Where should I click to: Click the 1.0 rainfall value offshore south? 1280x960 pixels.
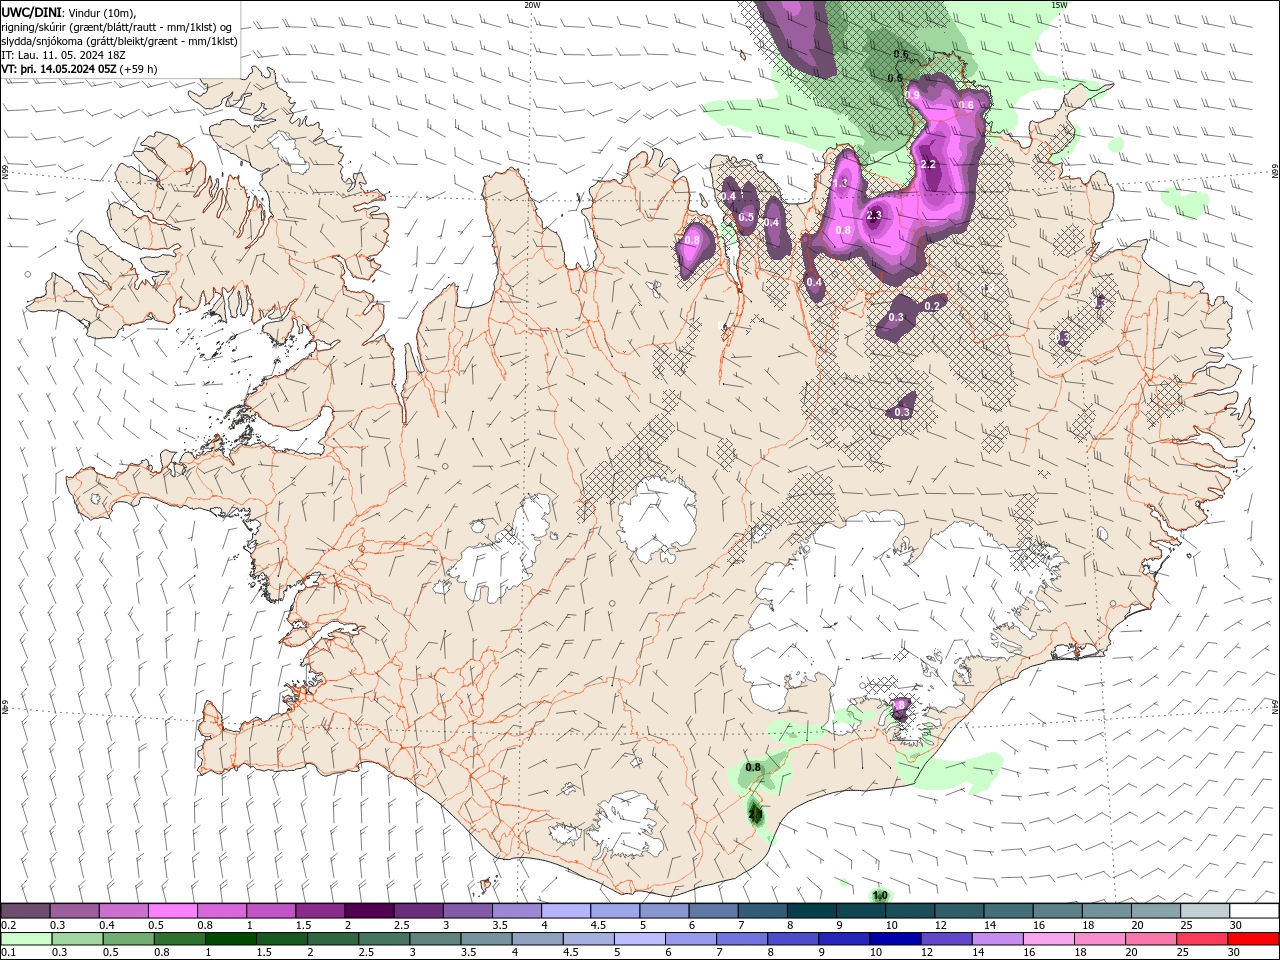pos(880,895)
